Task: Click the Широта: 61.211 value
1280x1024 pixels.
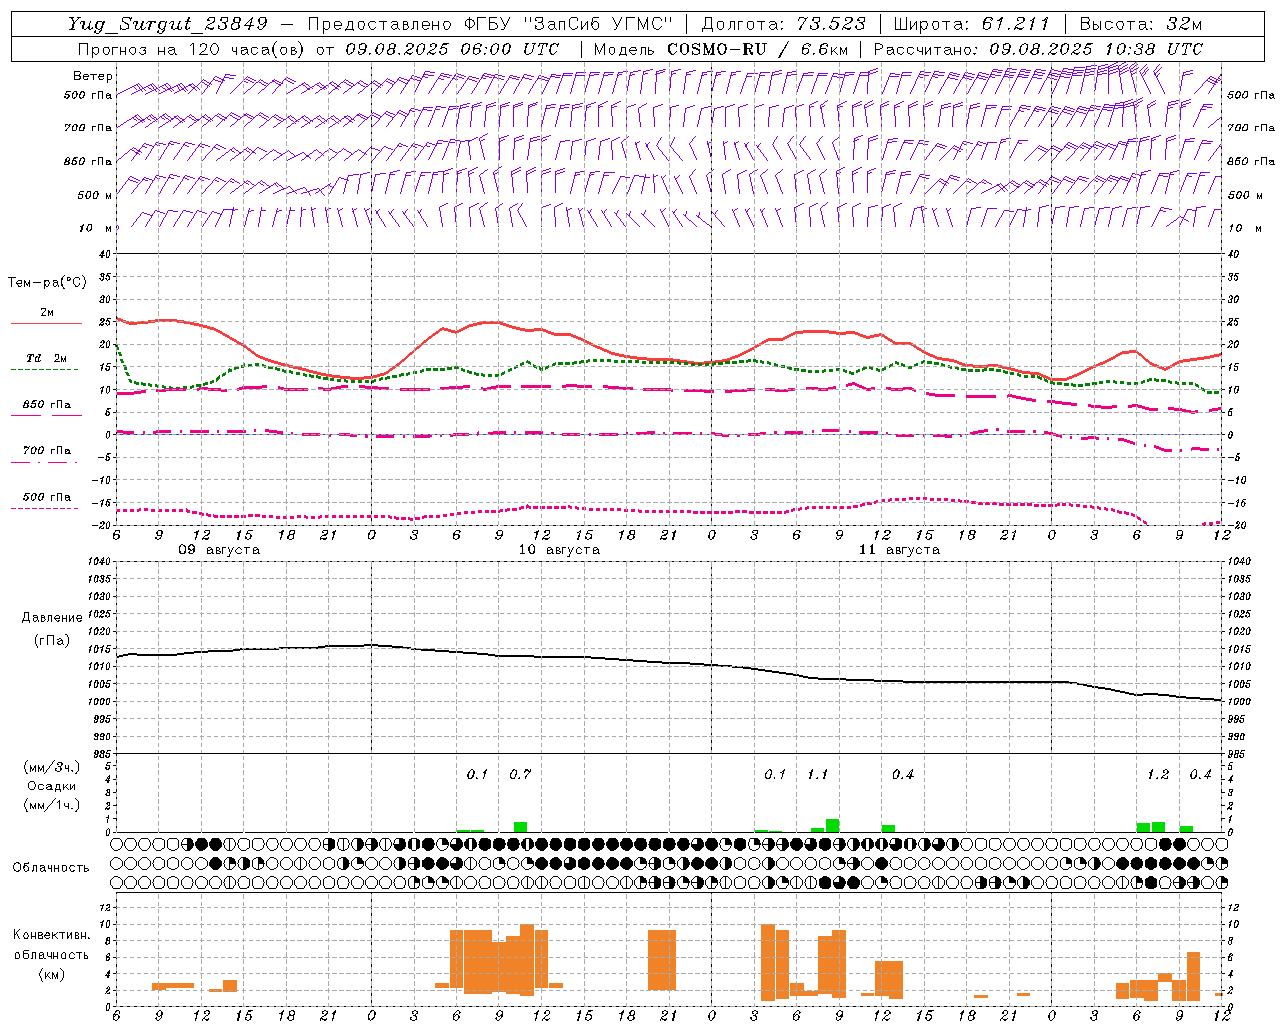Action: pos(972,24)
